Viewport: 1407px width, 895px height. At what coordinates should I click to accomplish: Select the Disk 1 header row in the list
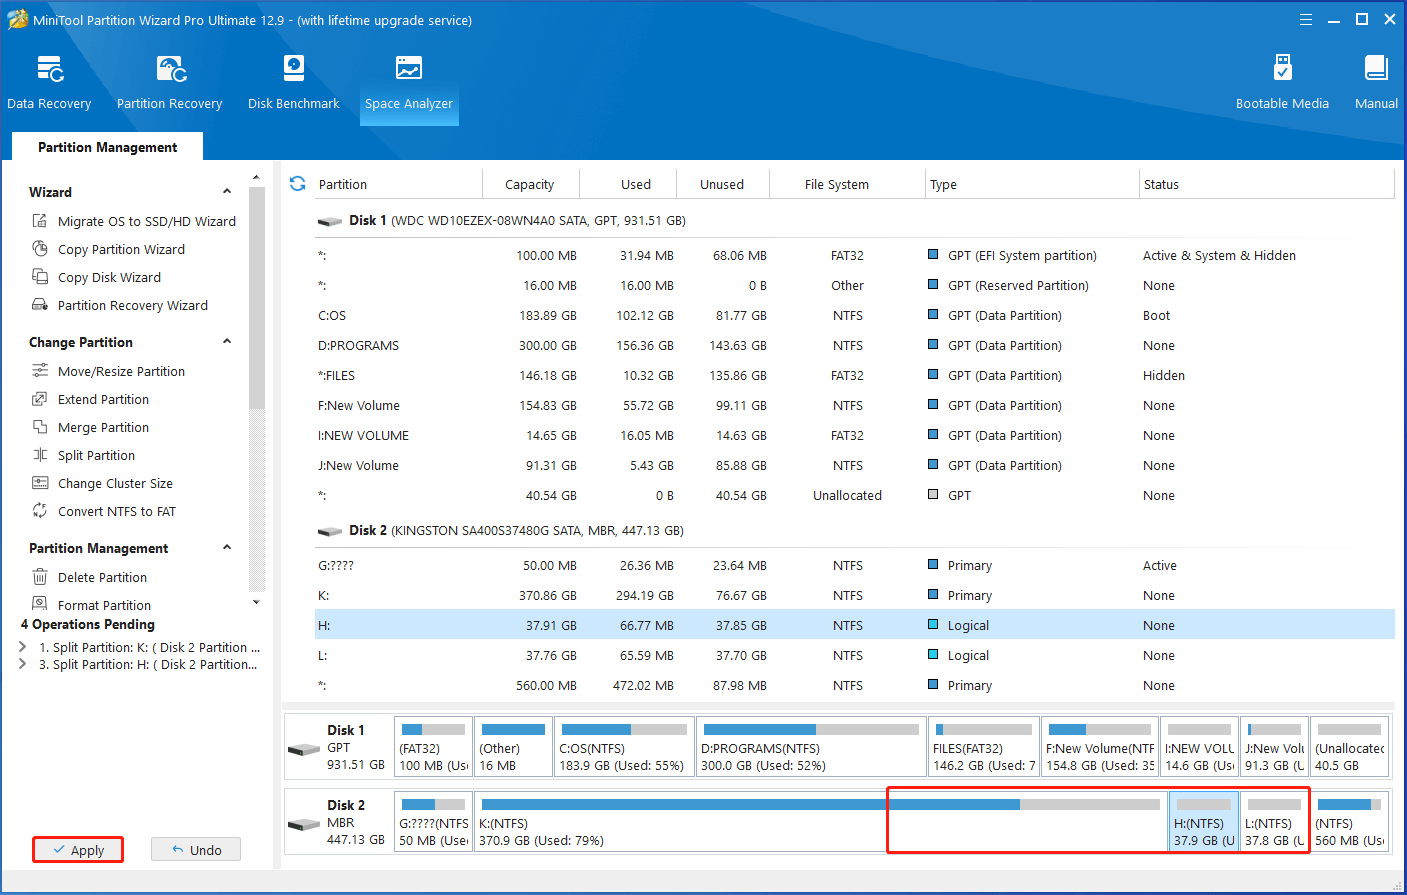(x=855, y=220)
